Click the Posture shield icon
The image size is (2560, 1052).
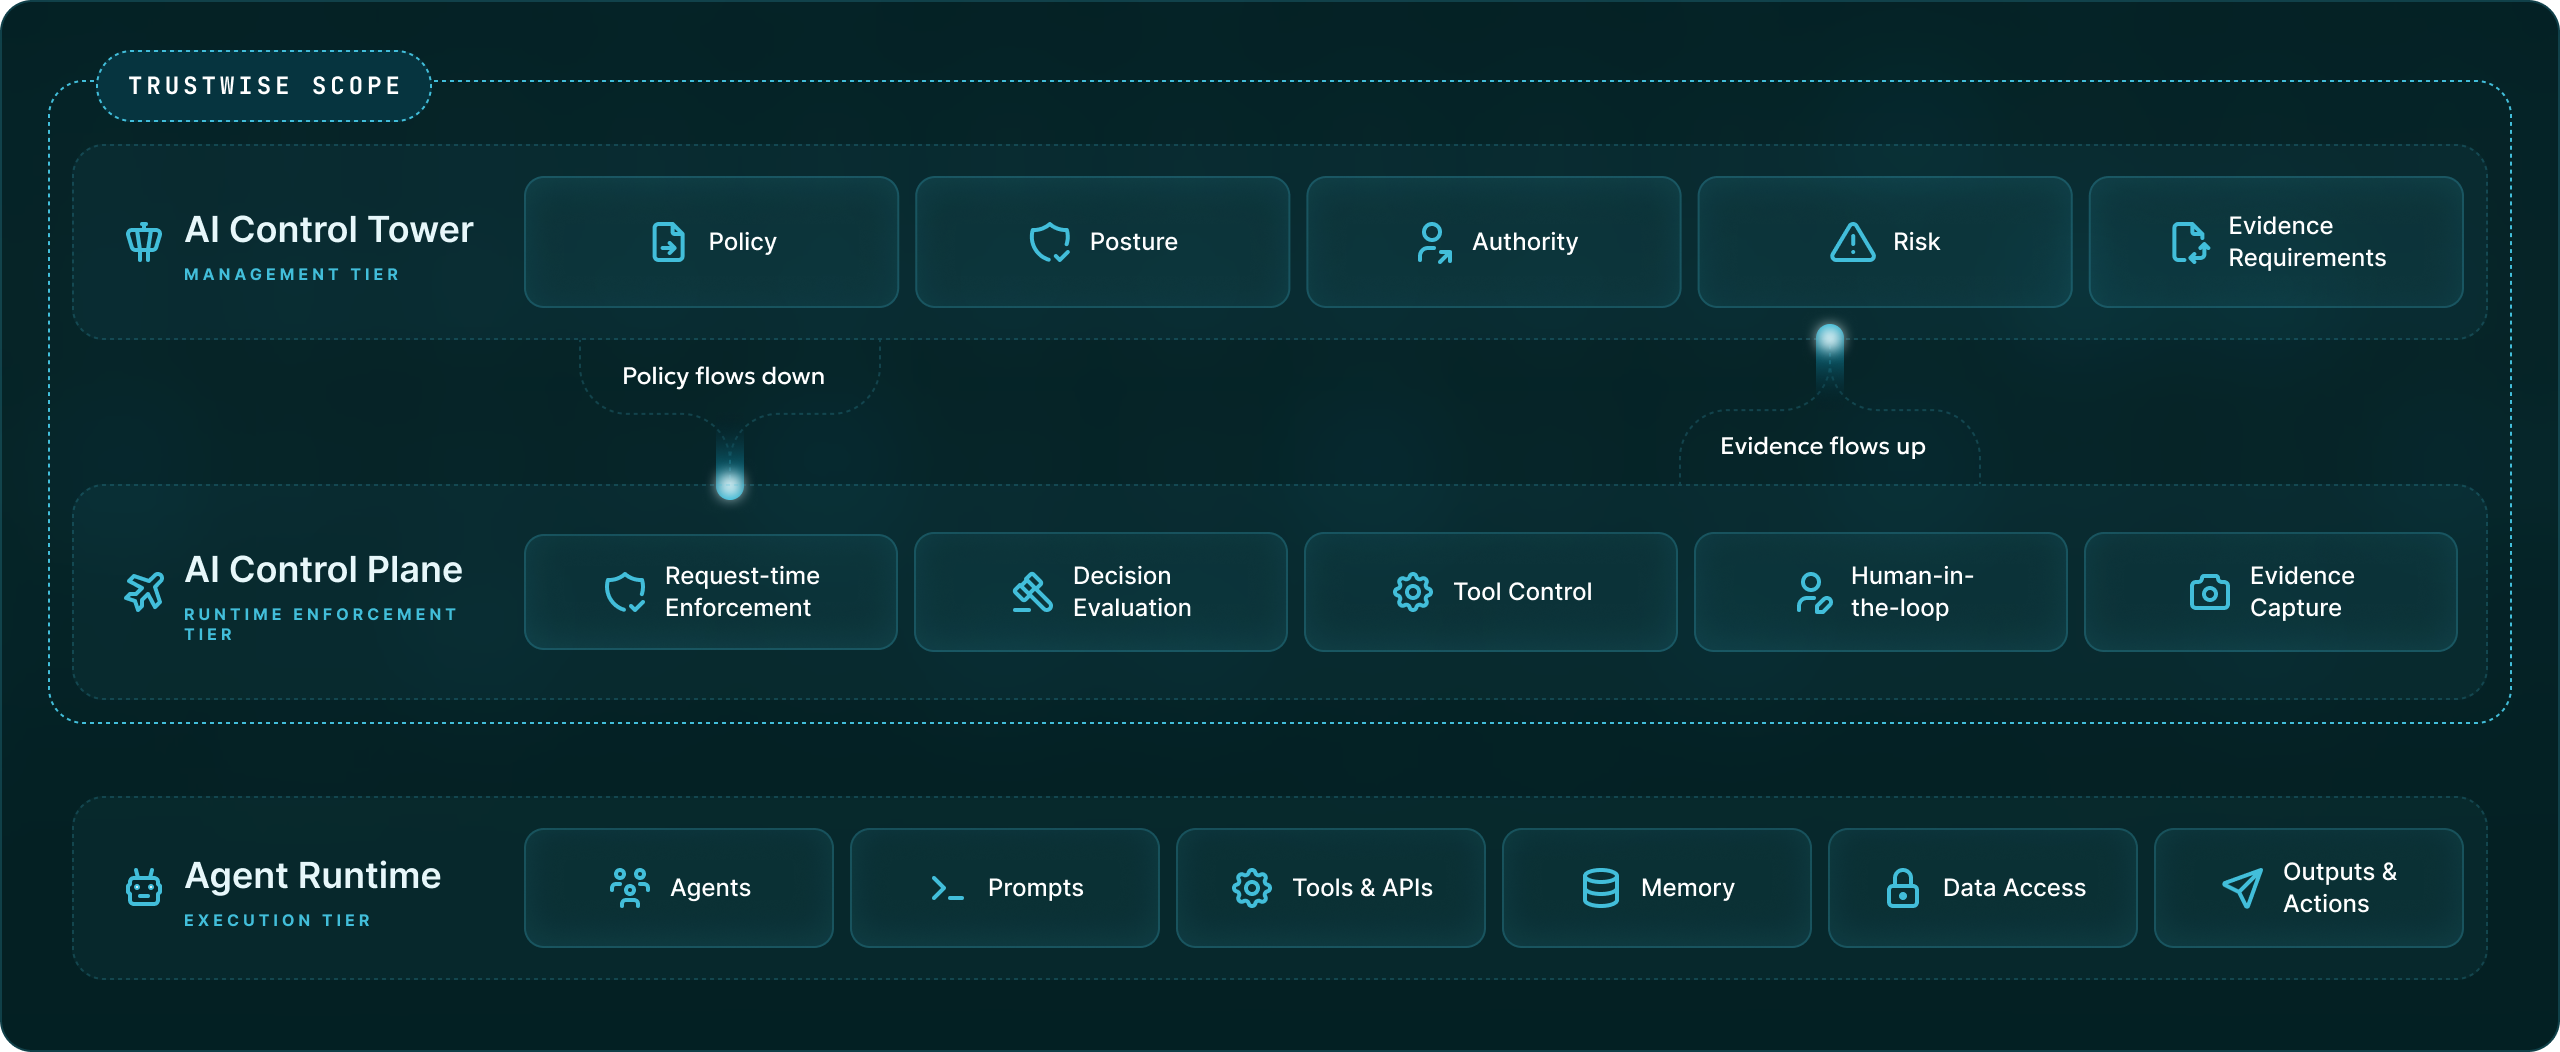tap(1050, 242)
